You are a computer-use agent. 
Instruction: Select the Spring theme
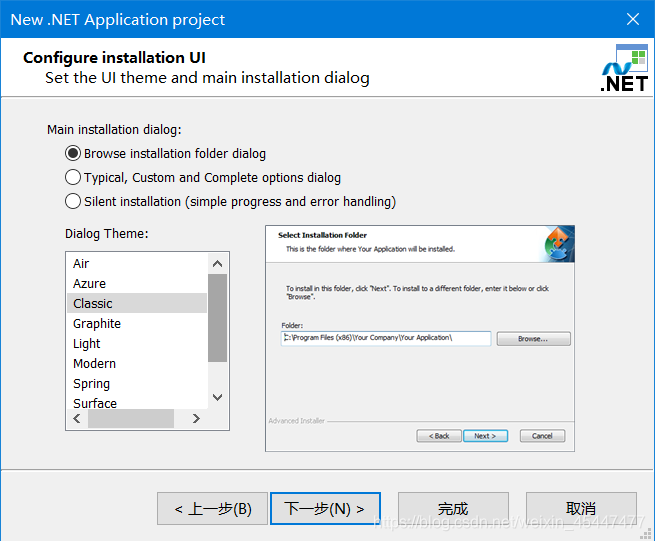click(137, 384)
